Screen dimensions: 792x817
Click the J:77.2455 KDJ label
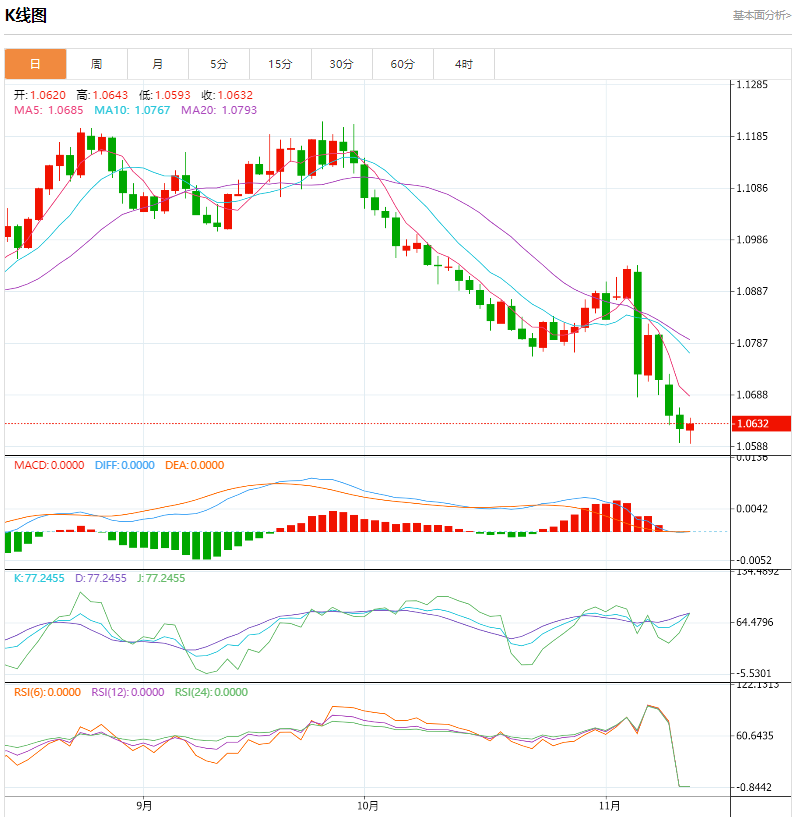(x=161, y=578)
